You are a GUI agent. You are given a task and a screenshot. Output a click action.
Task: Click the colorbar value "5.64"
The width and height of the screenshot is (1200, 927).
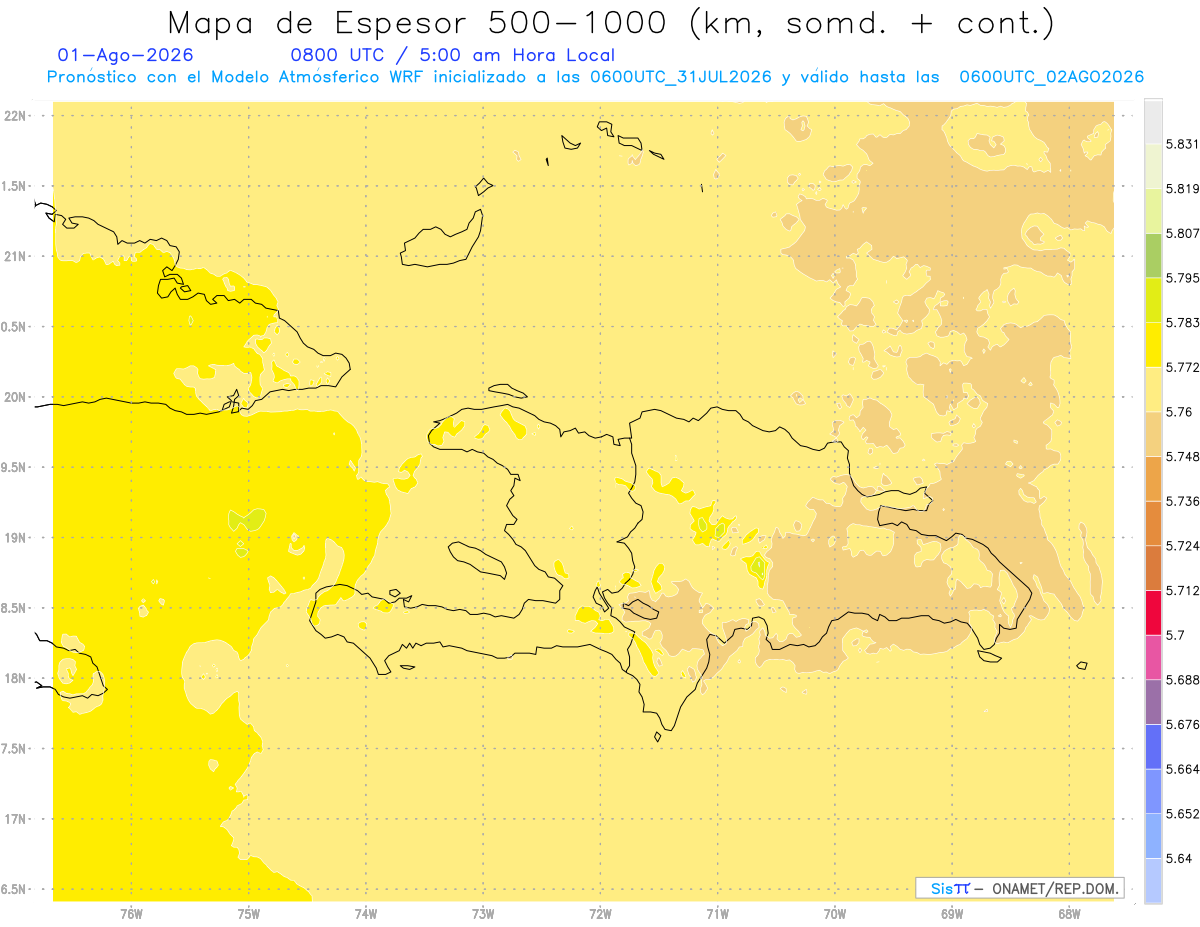[x=1179, y=859]
